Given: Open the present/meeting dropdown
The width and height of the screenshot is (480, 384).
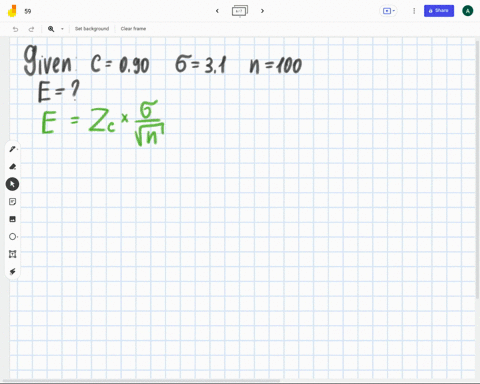Looking at the screenshot, I should click(x=389, y=11).
